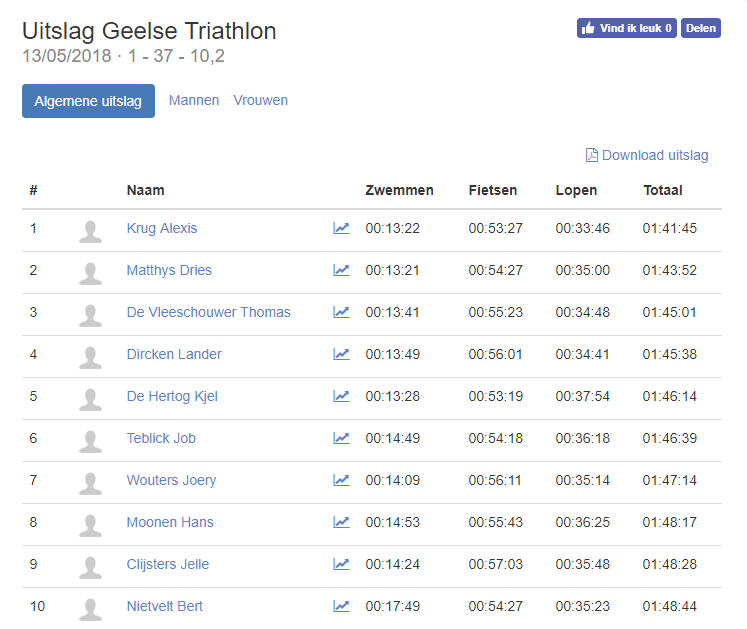This screenshot has height=629, width=747.
Task: Click the avatar icon of De Hertog Kjel
Action: coord(91,399)
